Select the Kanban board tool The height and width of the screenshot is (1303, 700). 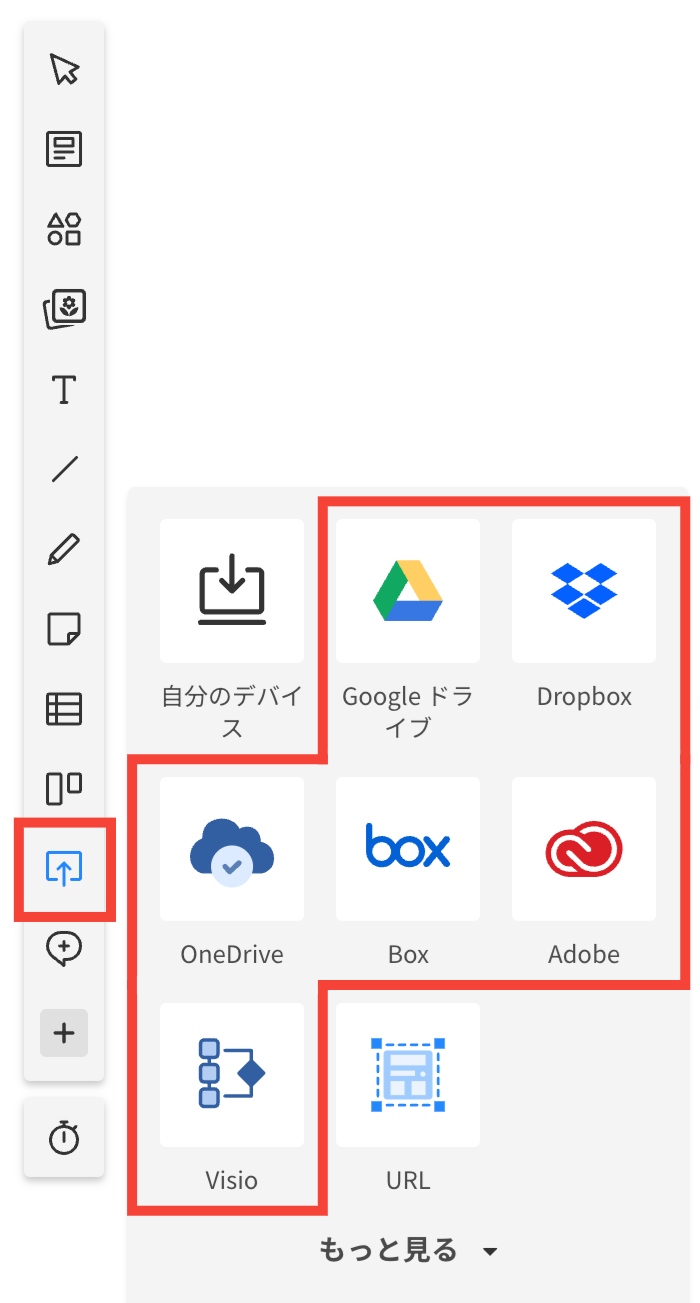tap(64, 789)
